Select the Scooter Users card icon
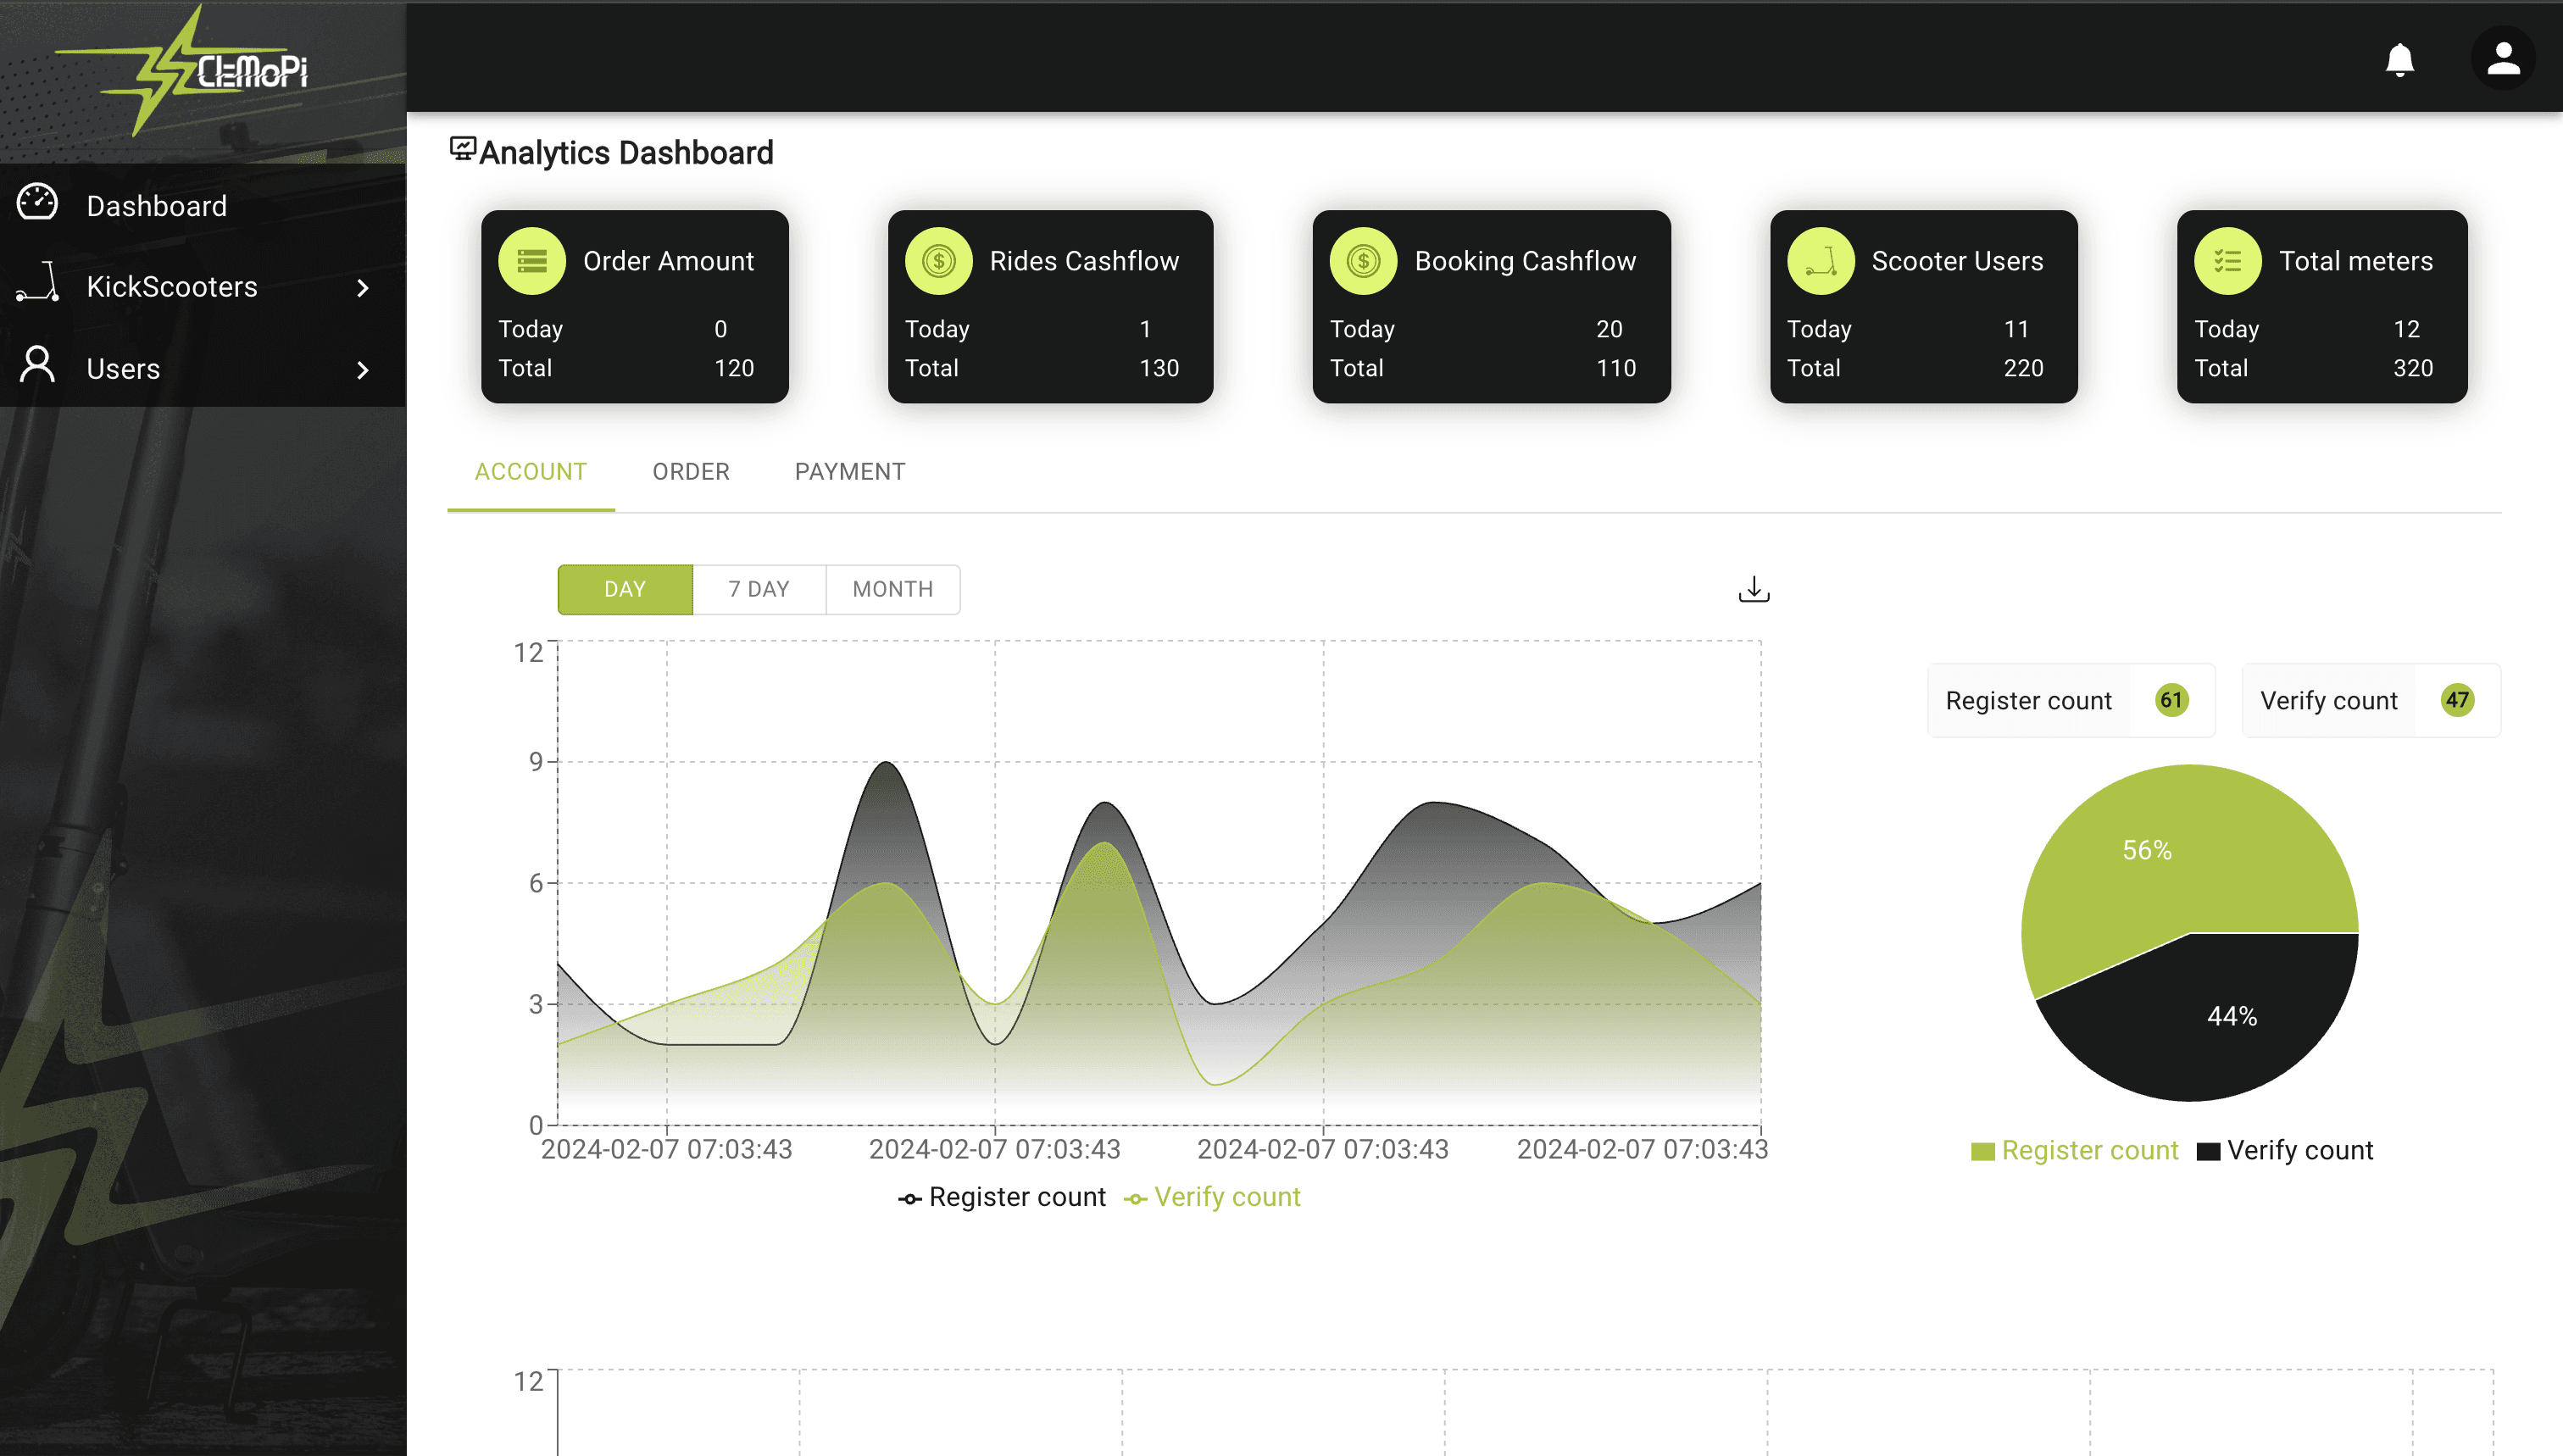2563x1456 pixels. click(1820, 260)
